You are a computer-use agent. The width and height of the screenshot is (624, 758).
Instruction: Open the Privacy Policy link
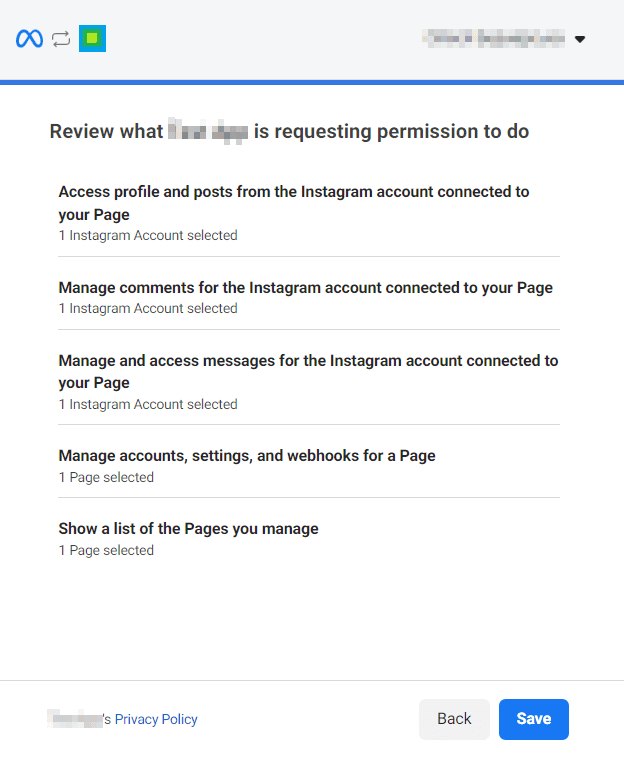(156, 719)
